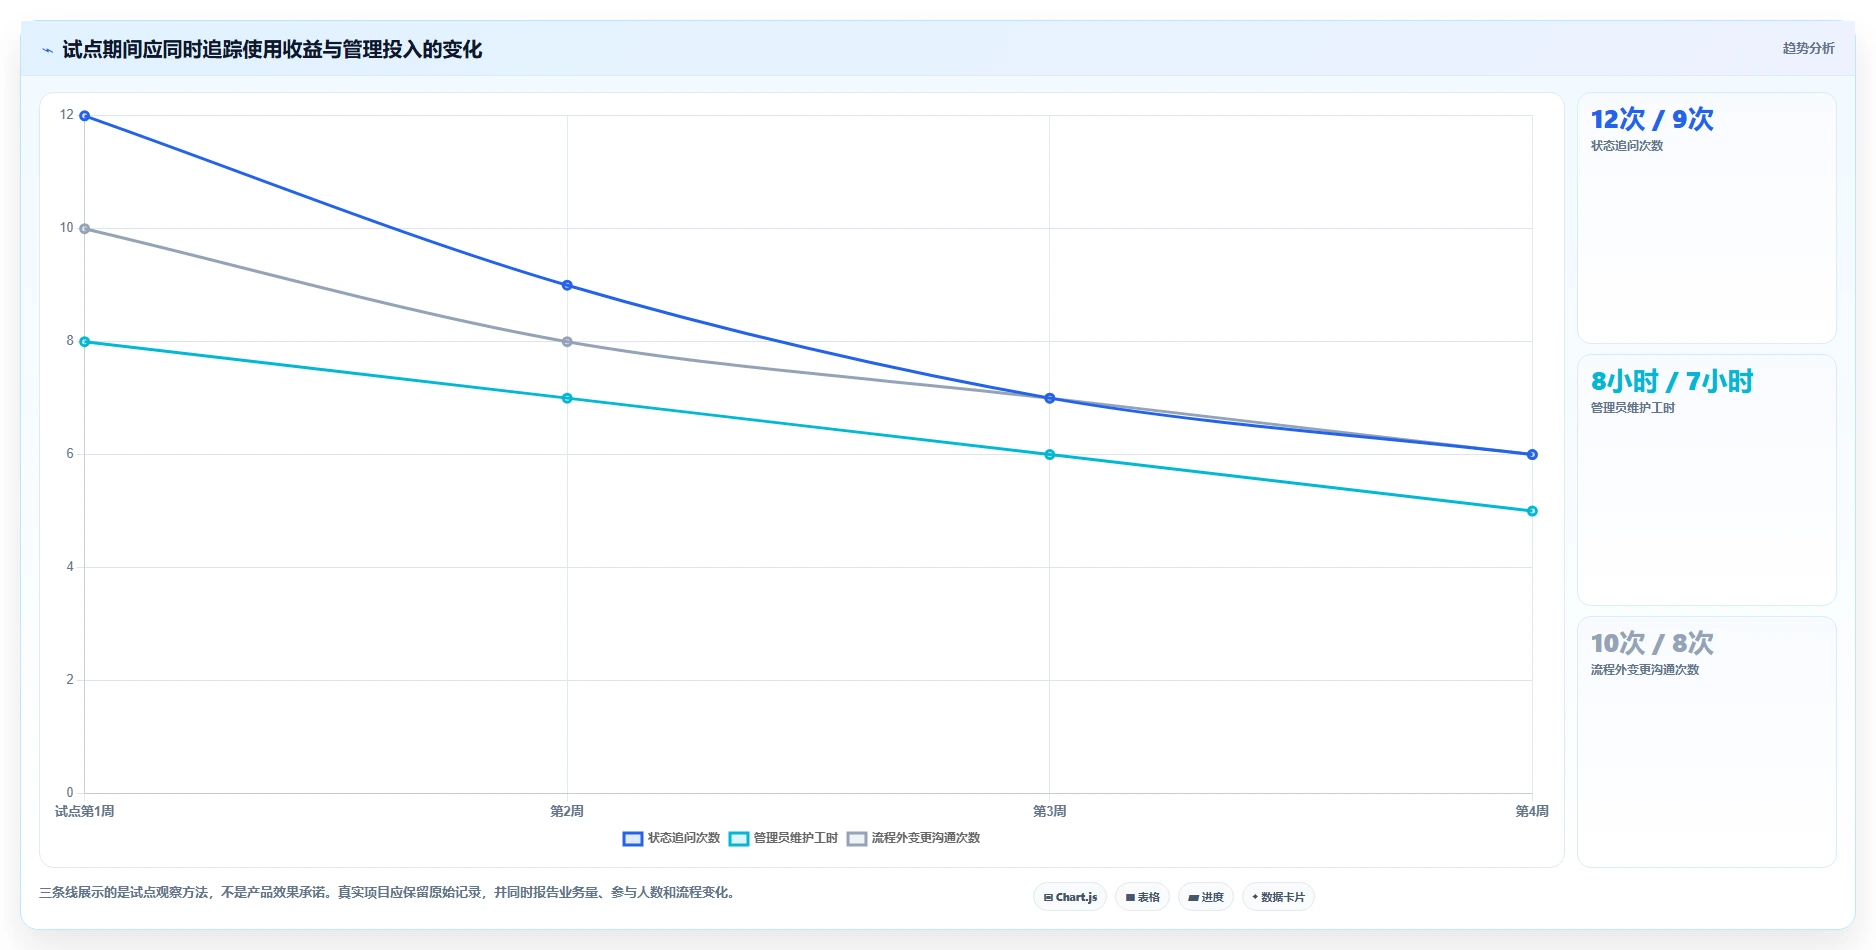Image resolution: width=1876 pixels, height=950 pixels.
Task: Click the y-axis tick label 4
Action: click(70, 567)
